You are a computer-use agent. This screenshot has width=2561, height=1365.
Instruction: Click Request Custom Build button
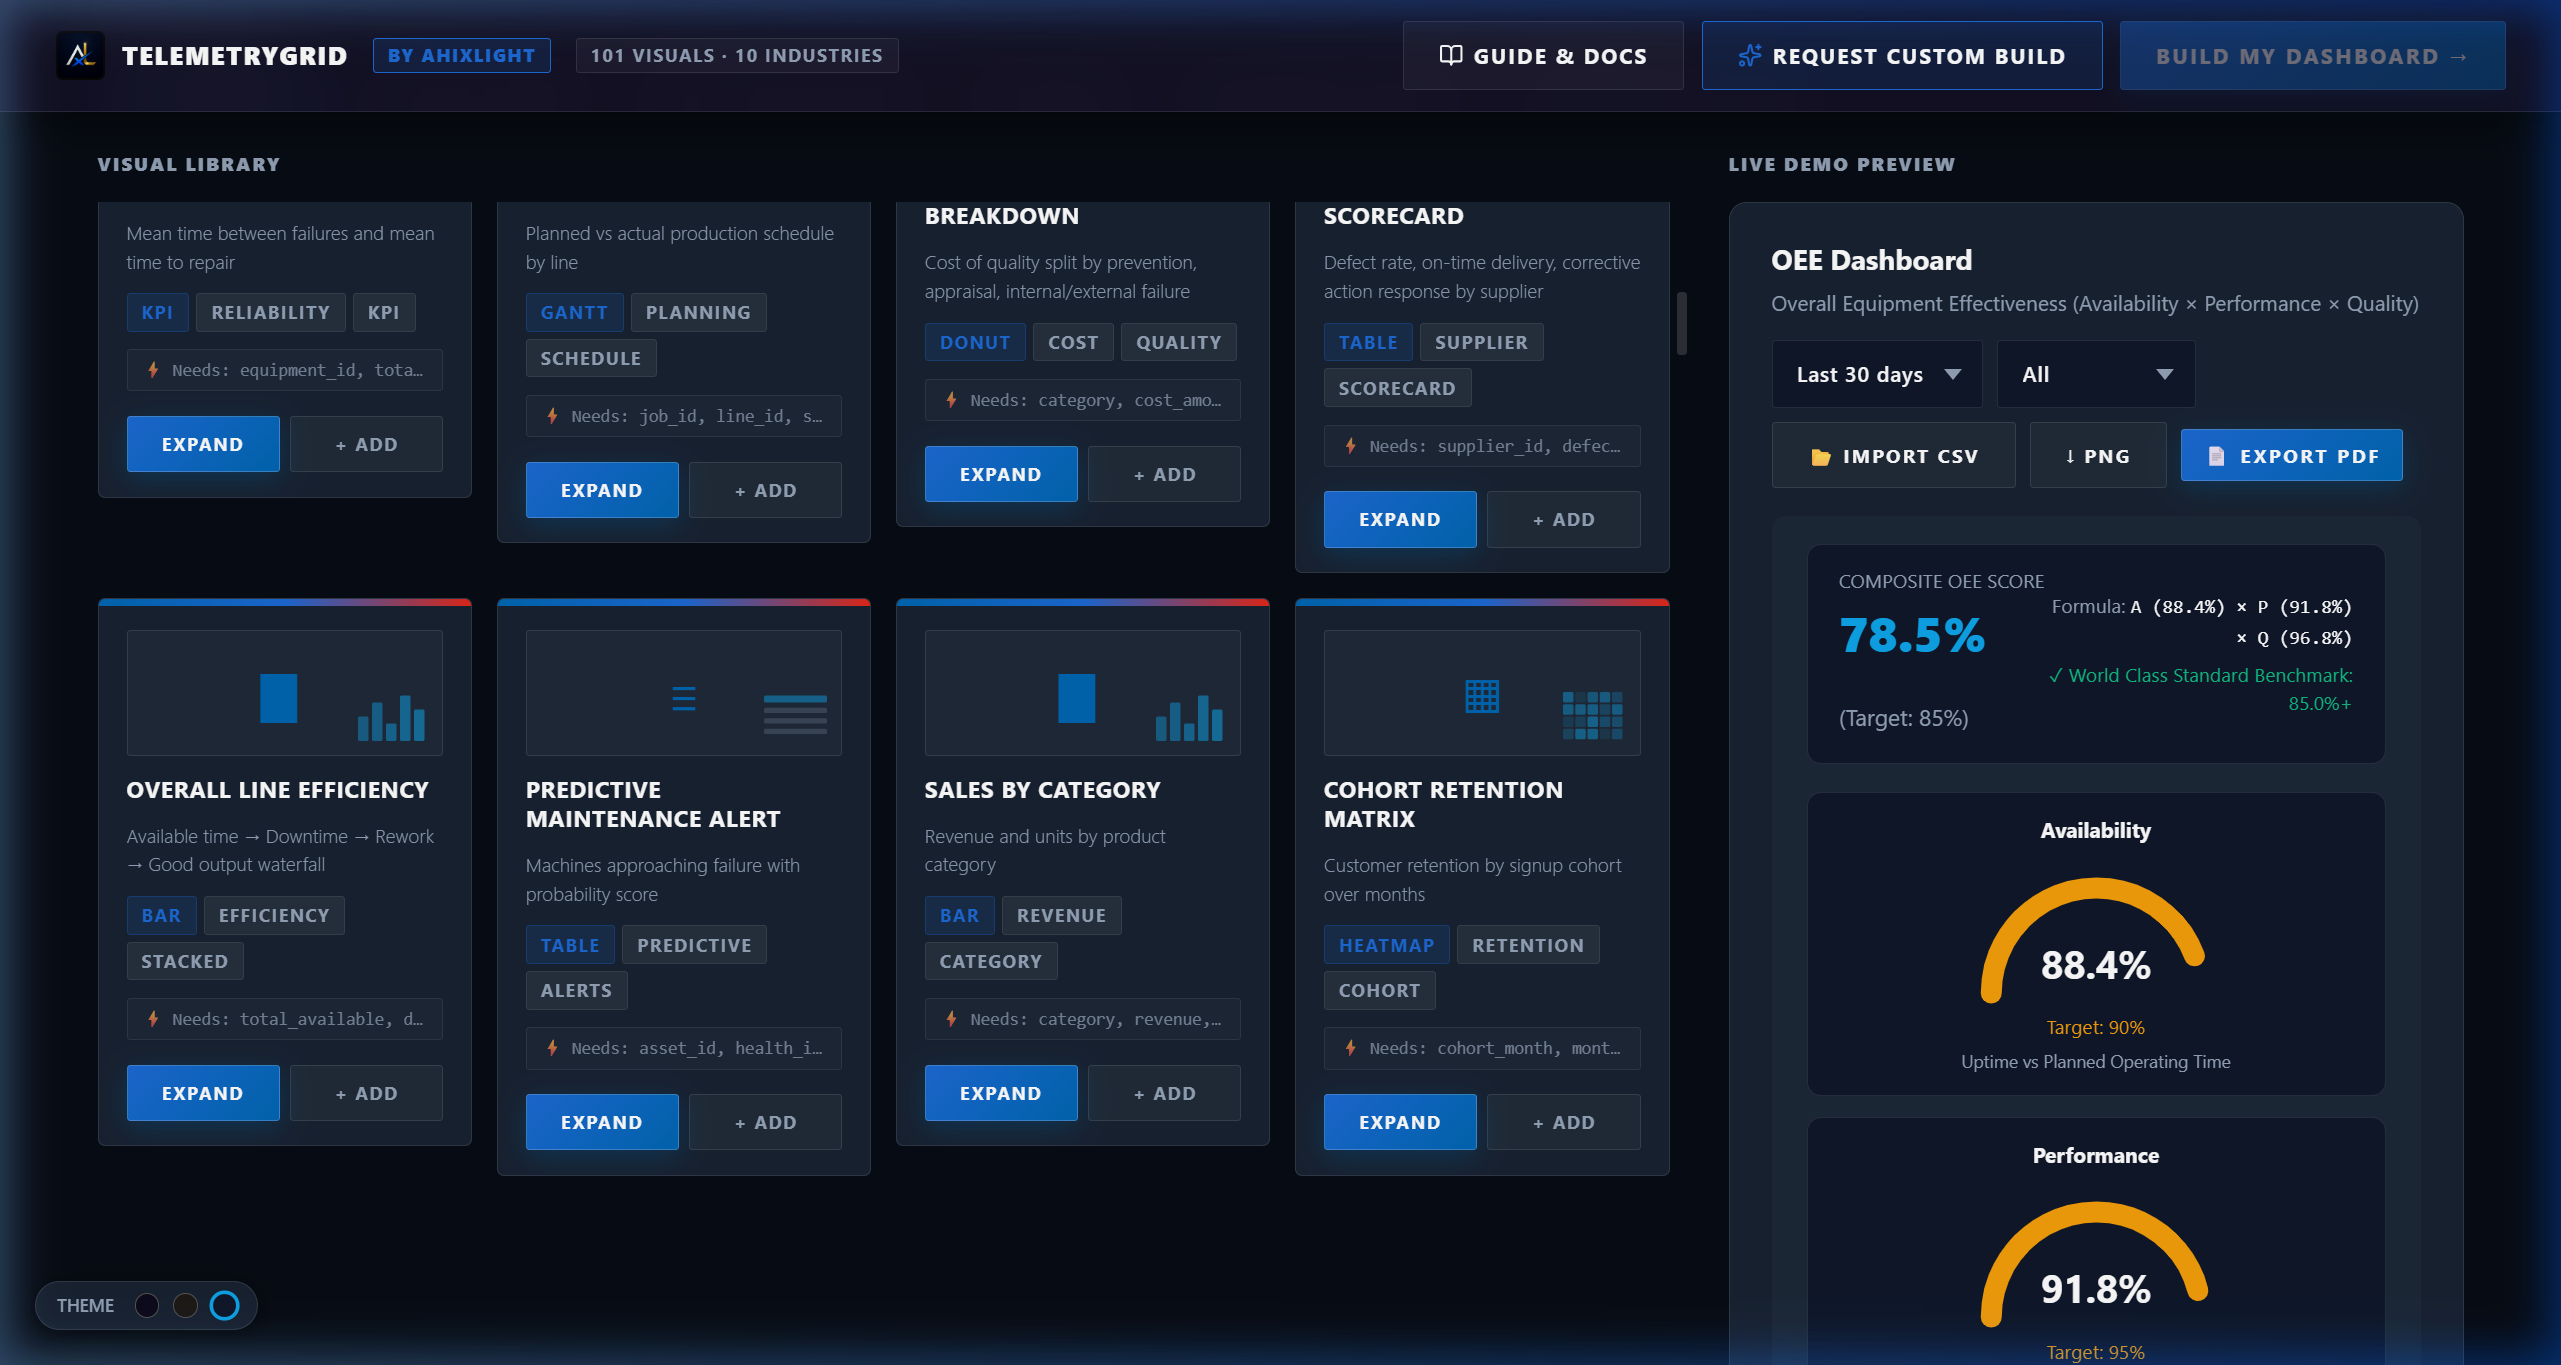[x=1901, y=56]
